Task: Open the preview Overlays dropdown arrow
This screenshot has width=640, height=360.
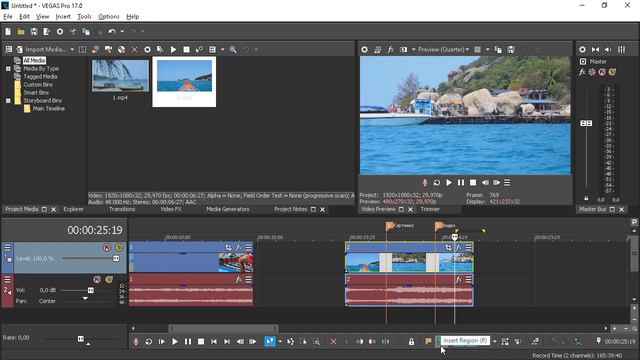Action: pyautogui.click(x=487, y=49)
